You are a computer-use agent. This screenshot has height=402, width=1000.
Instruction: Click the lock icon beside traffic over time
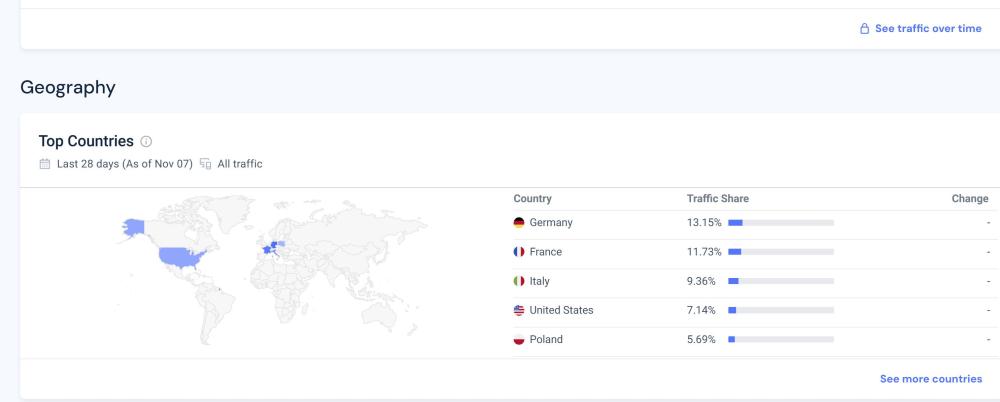click(x=865, y=29)
